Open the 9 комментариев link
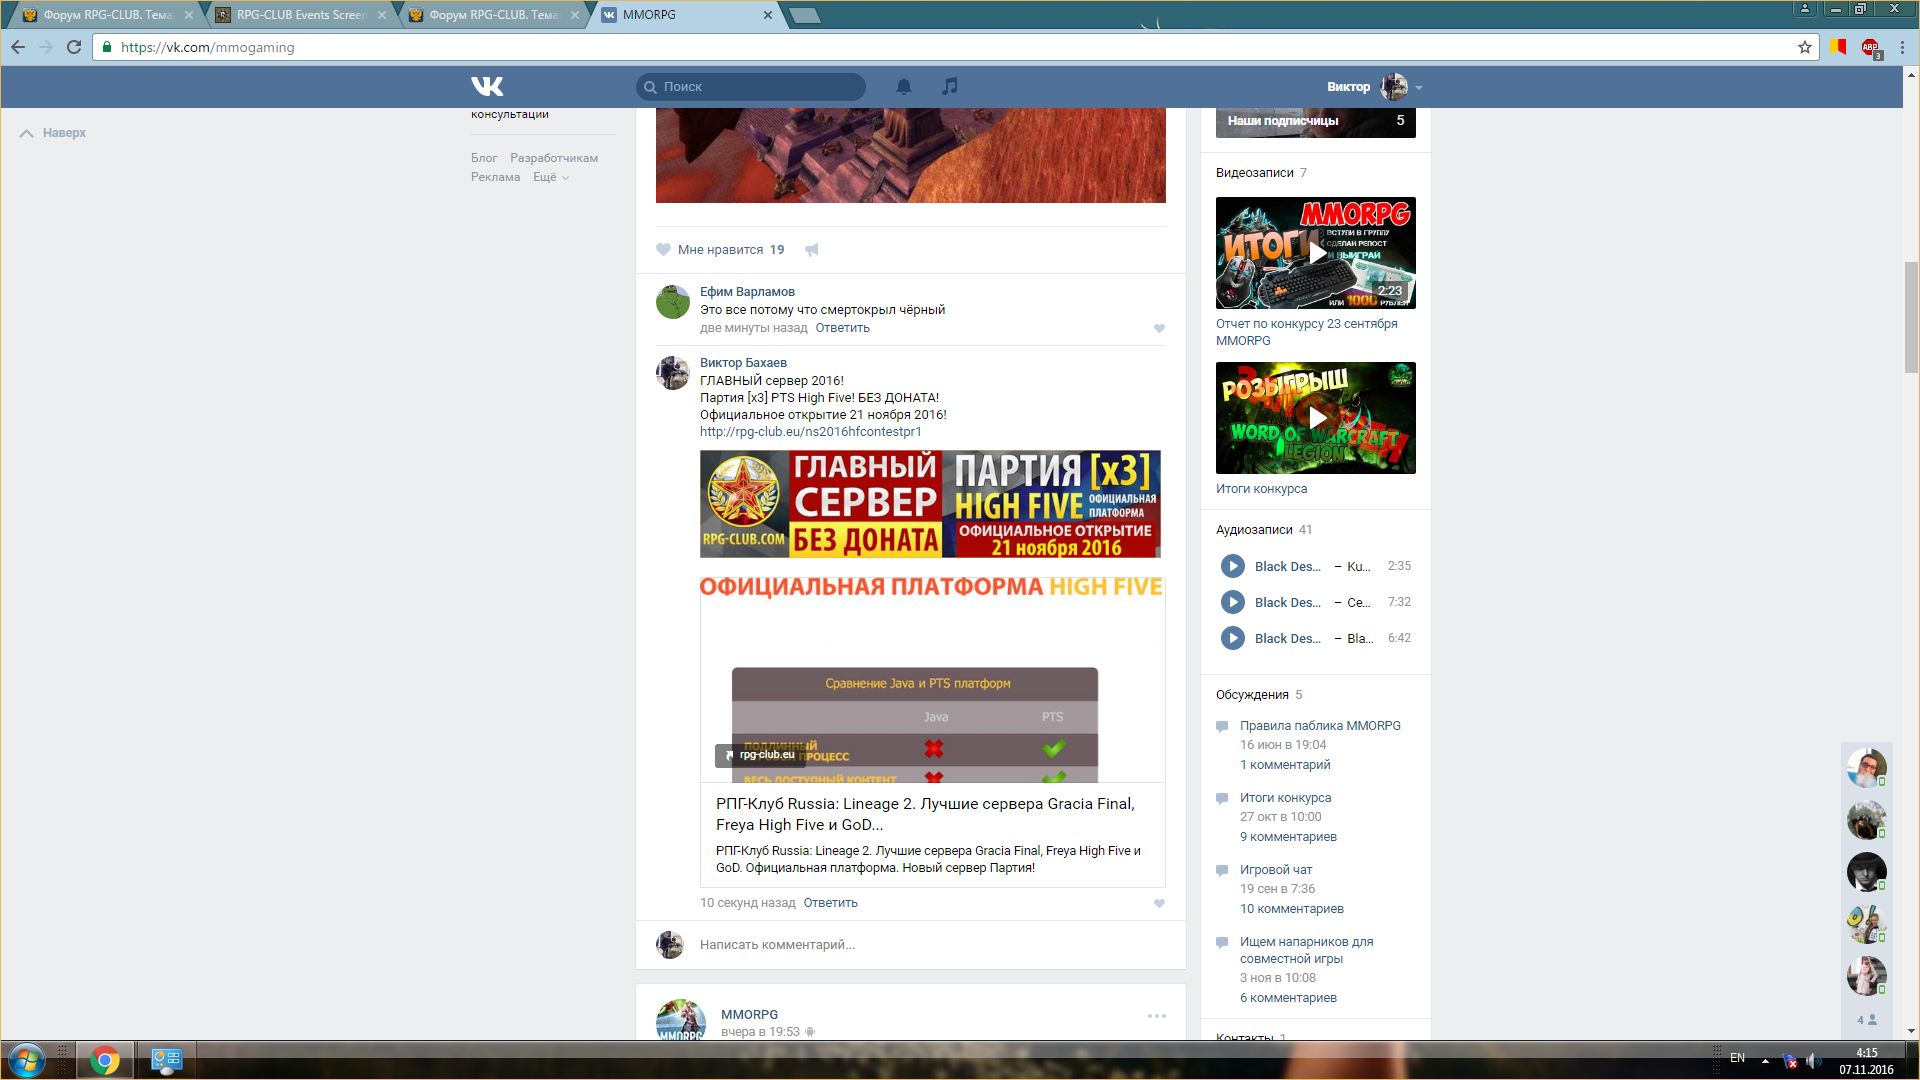This screenshot has height=1080, width=1920. click(1288, 837)
